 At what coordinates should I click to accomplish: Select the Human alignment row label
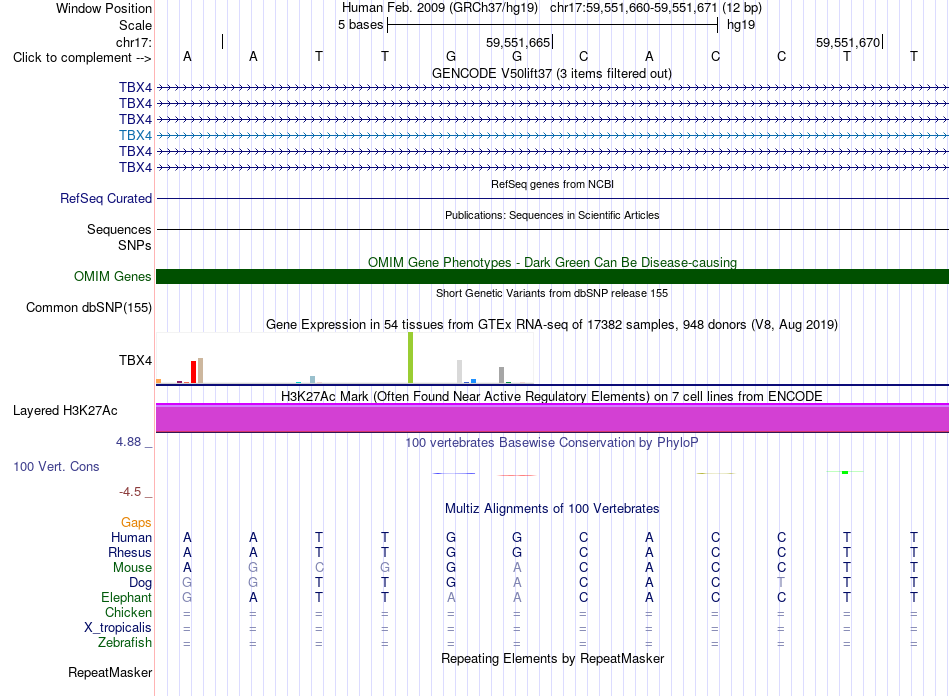click(x=131, y=537)
